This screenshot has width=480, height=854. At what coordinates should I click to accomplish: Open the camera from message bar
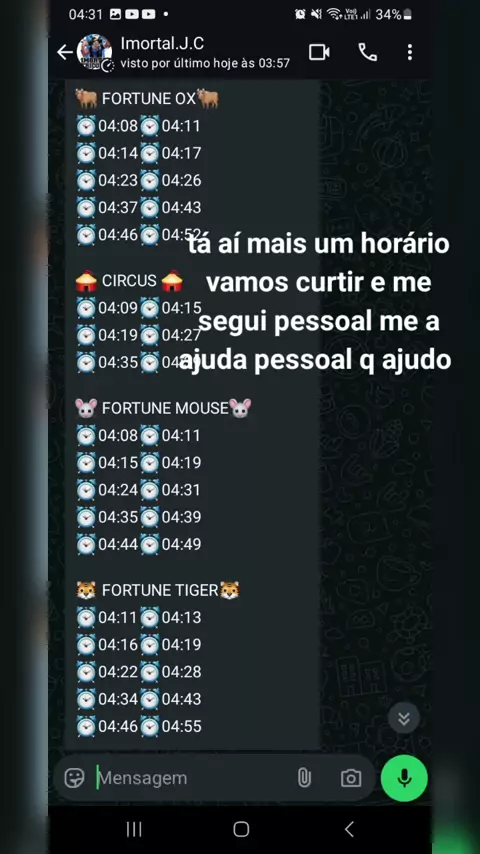coord(351,778)
